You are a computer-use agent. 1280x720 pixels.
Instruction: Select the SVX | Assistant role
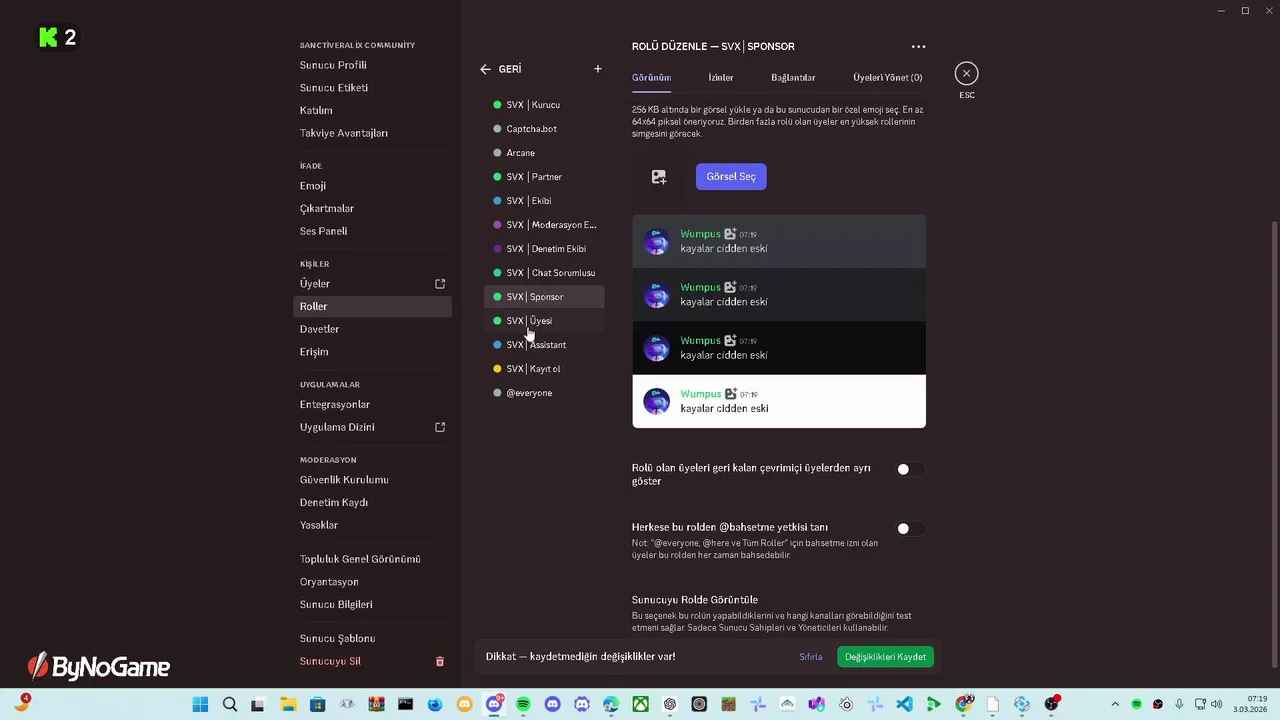point(544,345)
